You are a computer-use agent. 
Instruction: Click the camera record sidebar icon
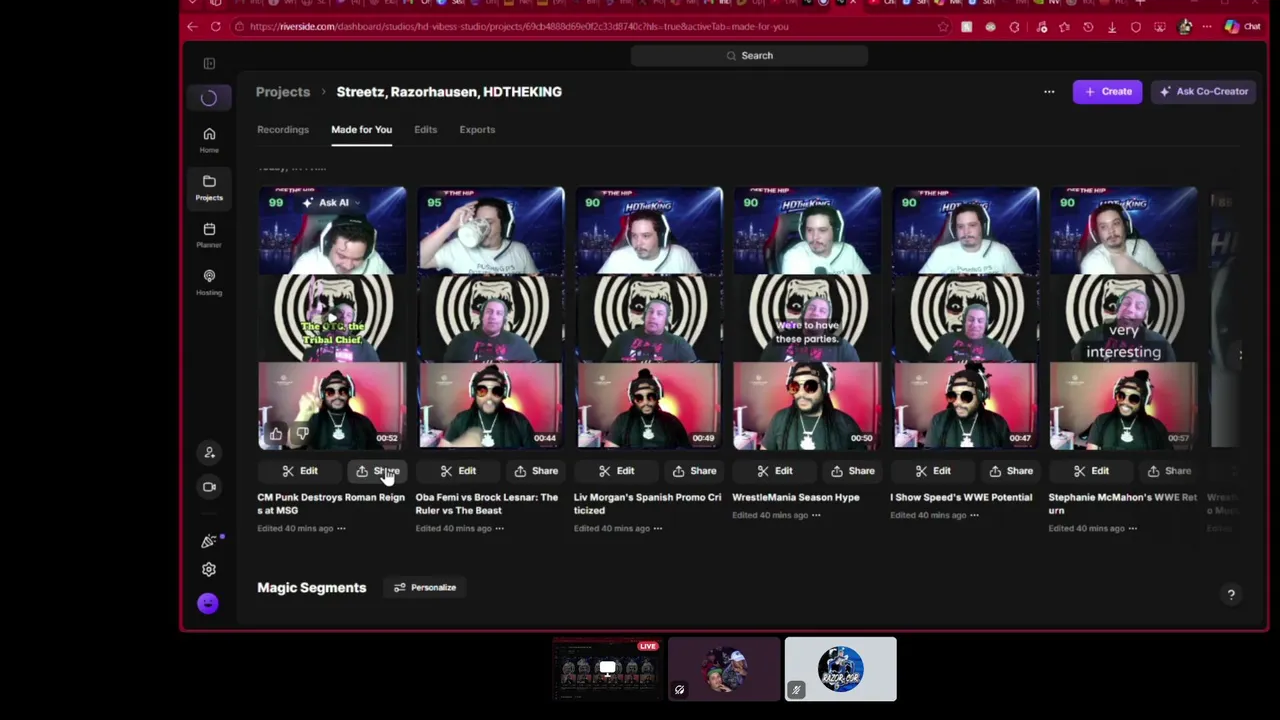(209, 487)
